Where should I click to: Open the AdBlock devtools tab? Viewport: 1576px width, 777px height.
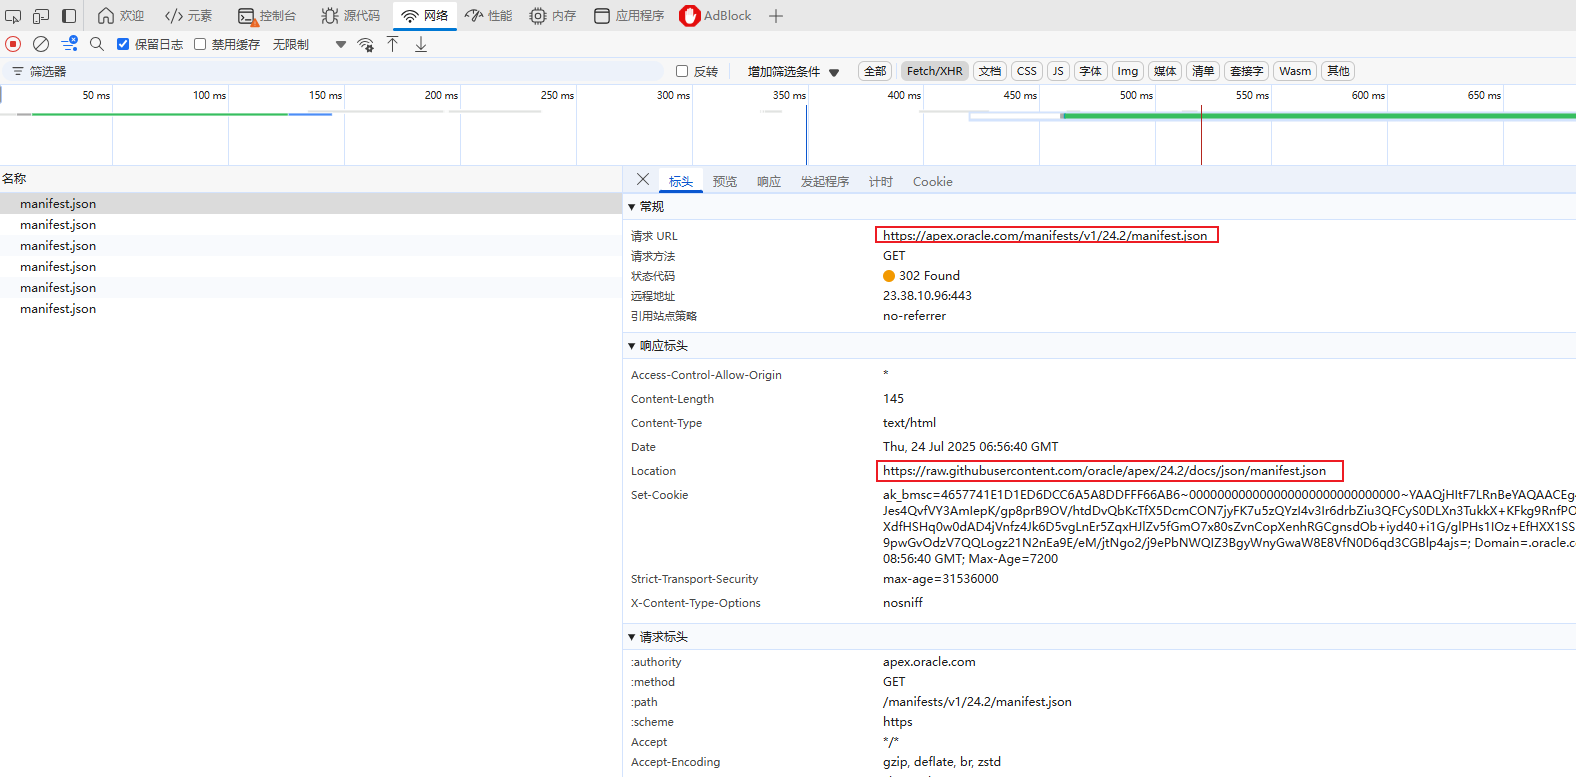[x=715, y=16]
